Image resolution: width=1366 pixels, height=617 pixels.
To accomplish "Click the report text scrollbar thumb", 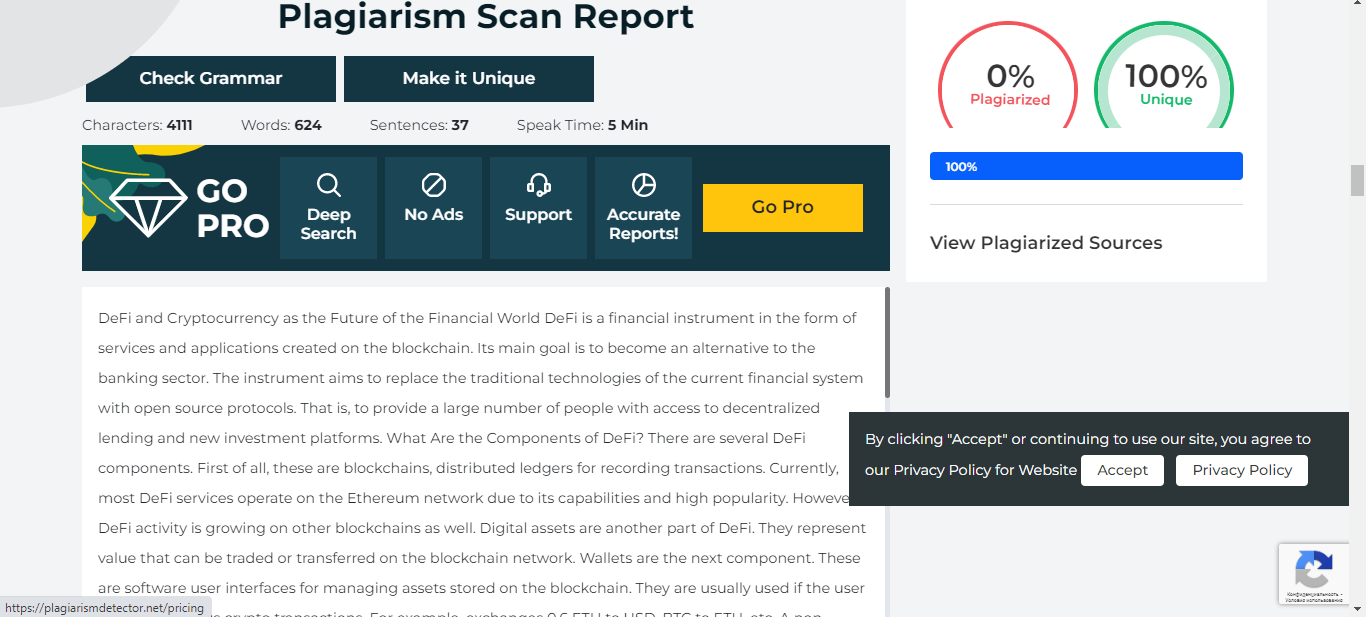I will pyautogui.click(x=887, y=343).
